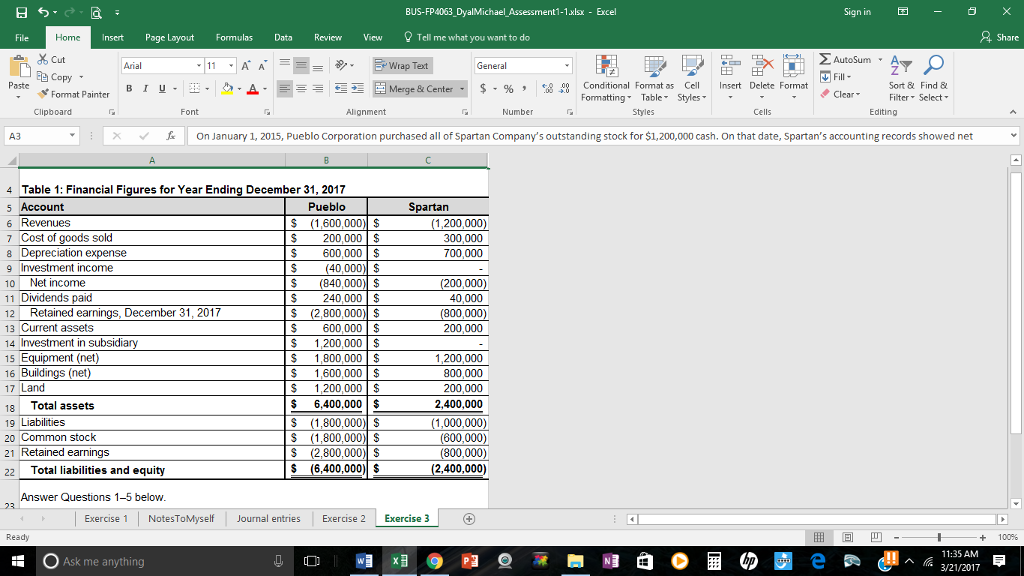Change text orientation
The width and height of the screenshot is (1024, 576).
[341, 65]
